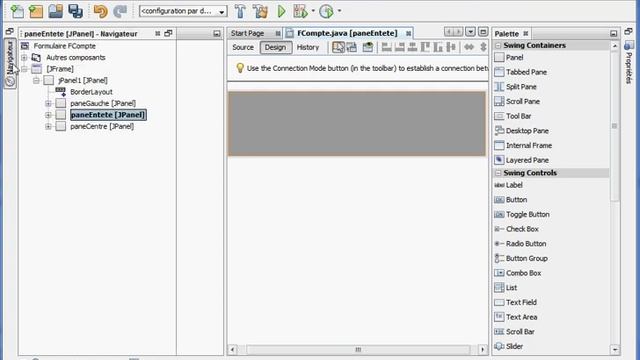640x360 pixels.
Task: Open the arrow menu next to Profile icon
Action: [339, 11]
